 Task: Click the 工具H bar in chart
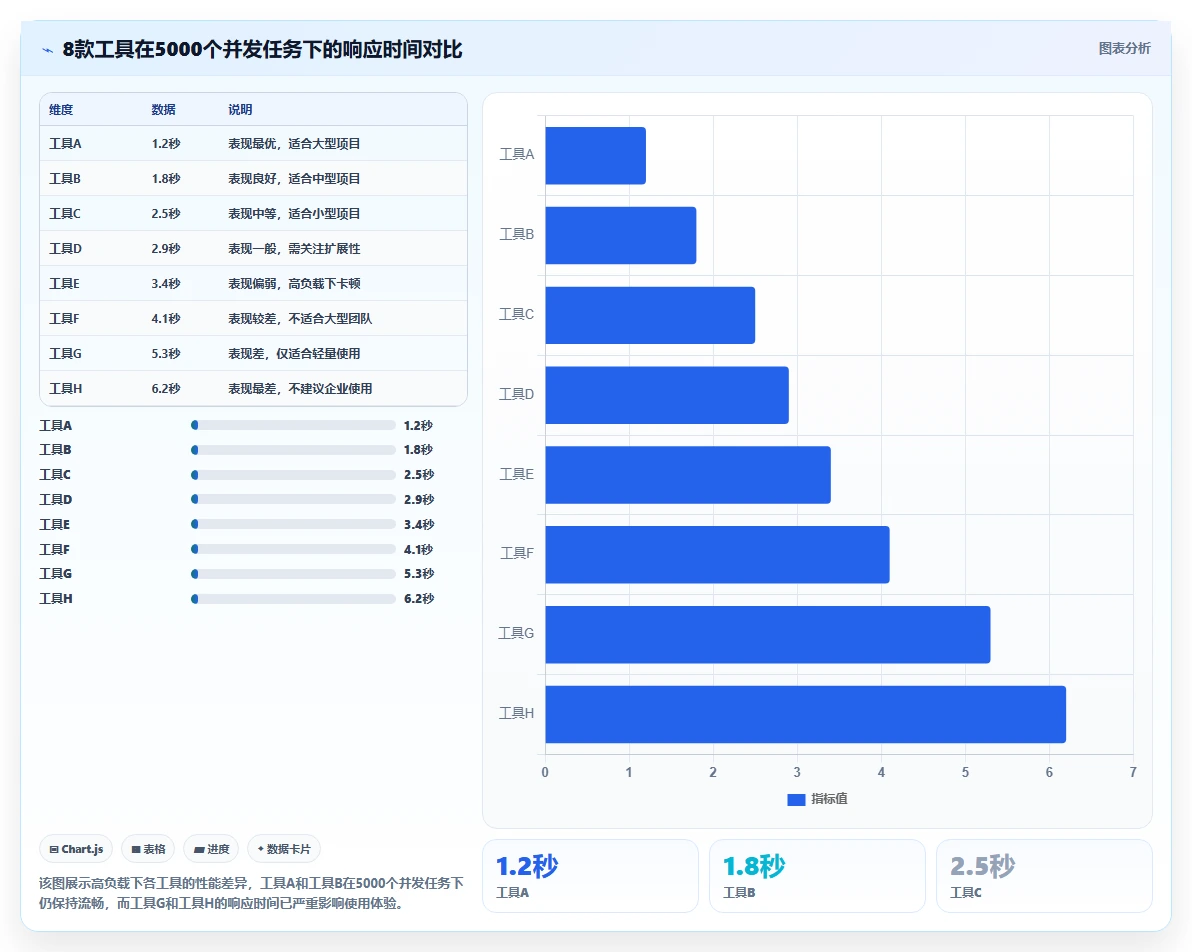[806, 714]
